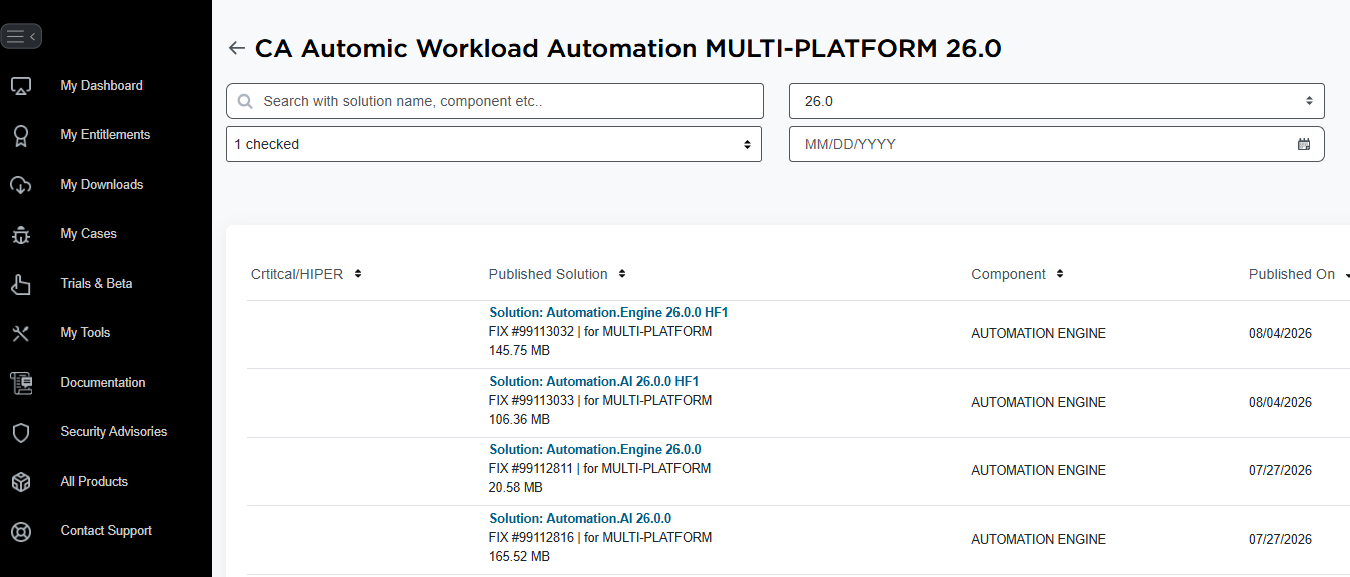Image resolution: width=1350 pixels, height=577 pixels.
Task: Click the My Downloads cloud icon
Action: coord(21,185)
